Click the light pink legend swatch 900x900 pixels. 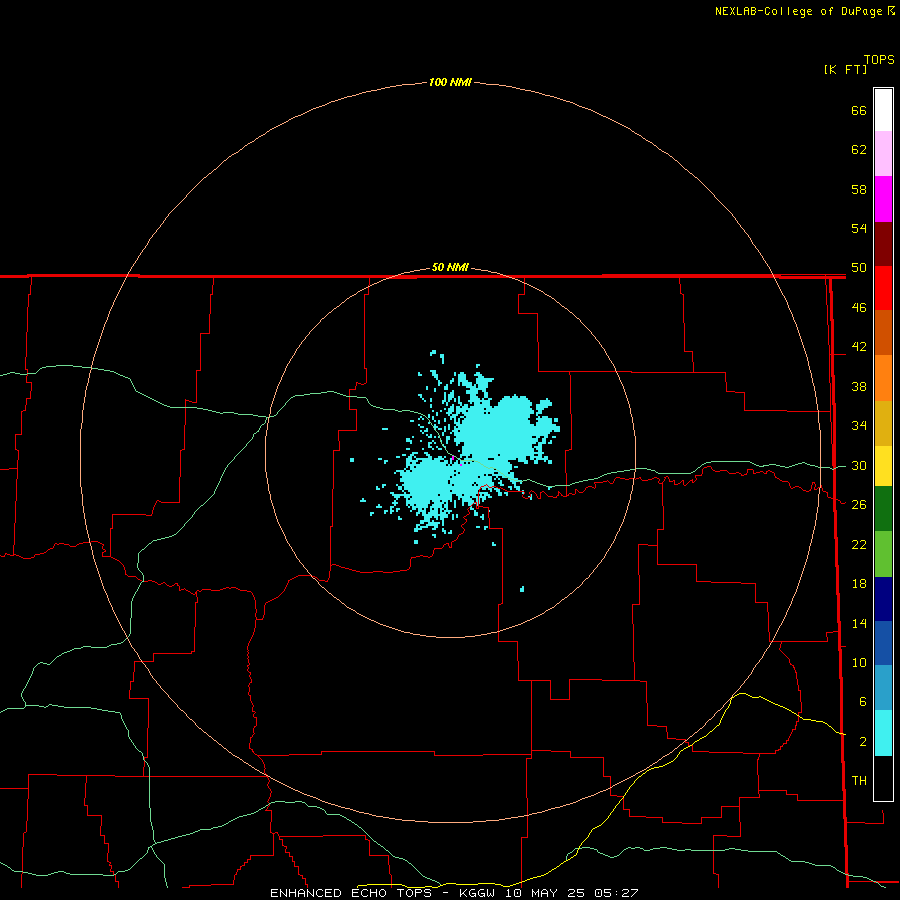883,154
